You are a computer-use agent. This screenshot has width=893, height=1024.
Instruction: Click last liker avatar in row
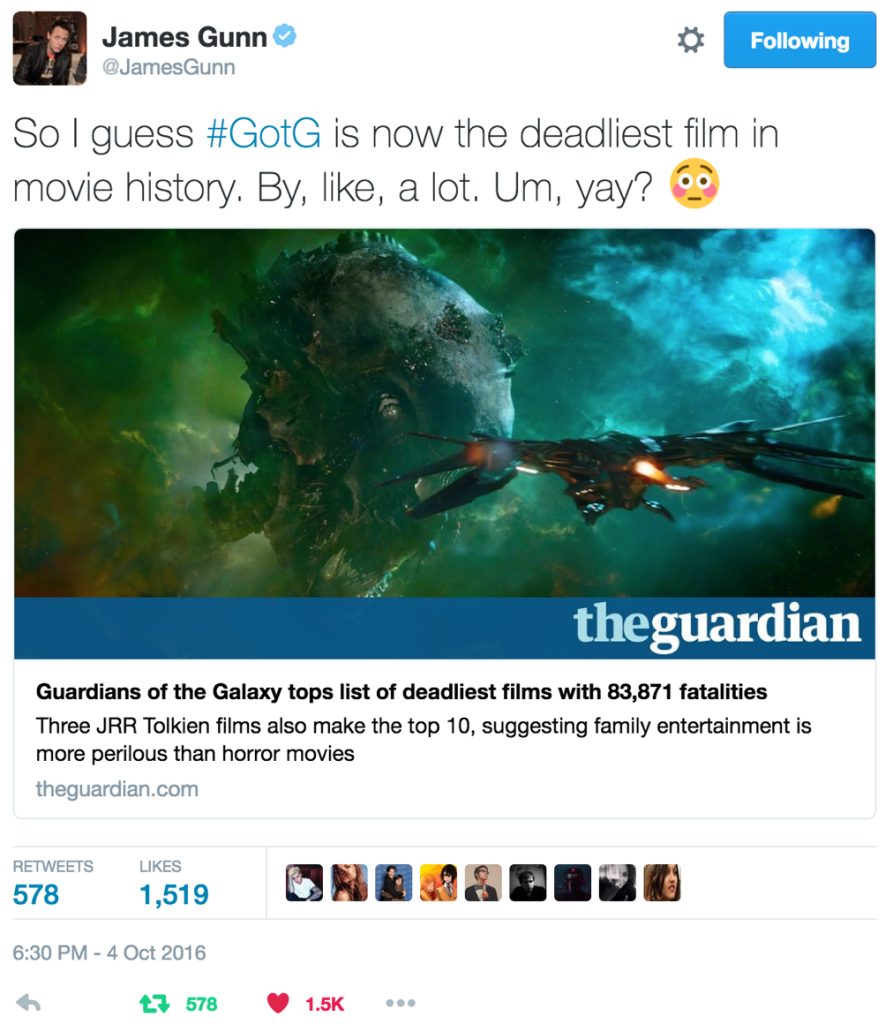[x=662, y=883]
